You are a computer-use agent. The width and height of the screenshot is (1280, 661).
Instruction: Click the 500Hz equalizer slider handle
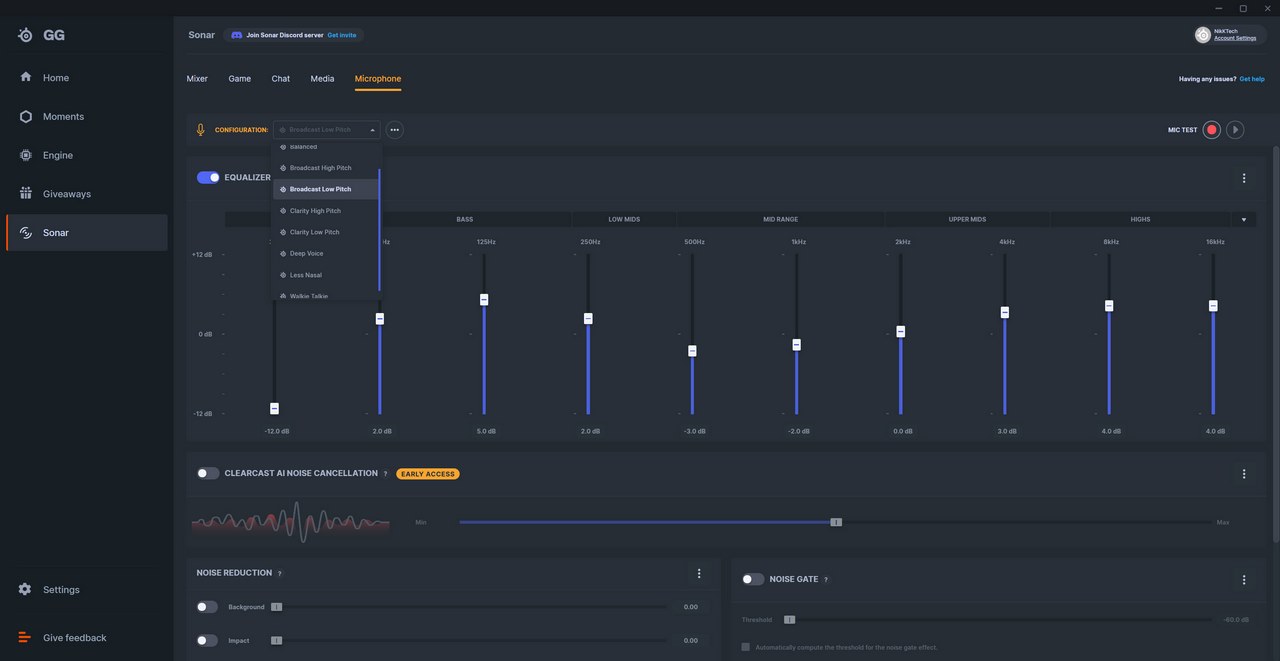pyautogui.click(x=692, y=351)
